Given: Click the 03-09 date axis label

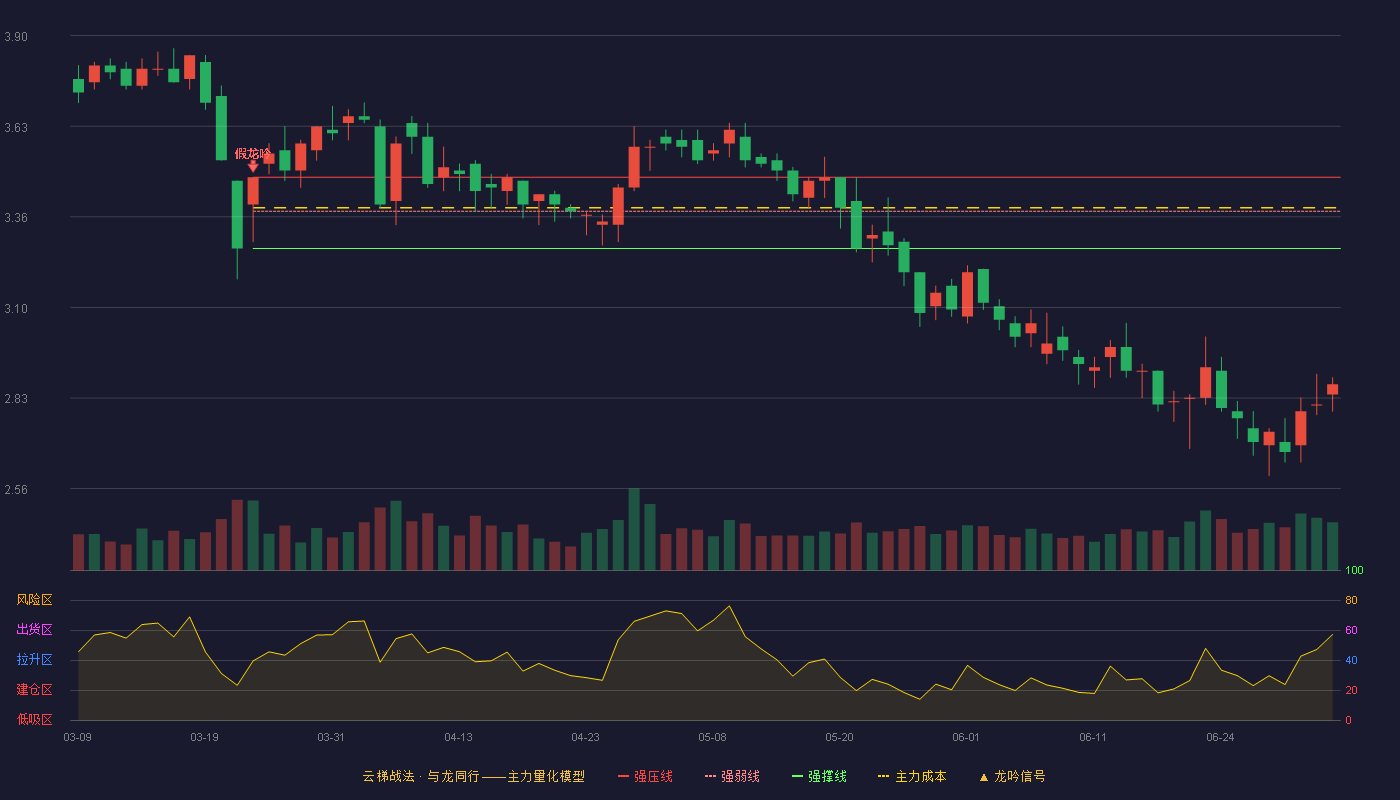Looking at the screenshot, I should tap(77, 737).
